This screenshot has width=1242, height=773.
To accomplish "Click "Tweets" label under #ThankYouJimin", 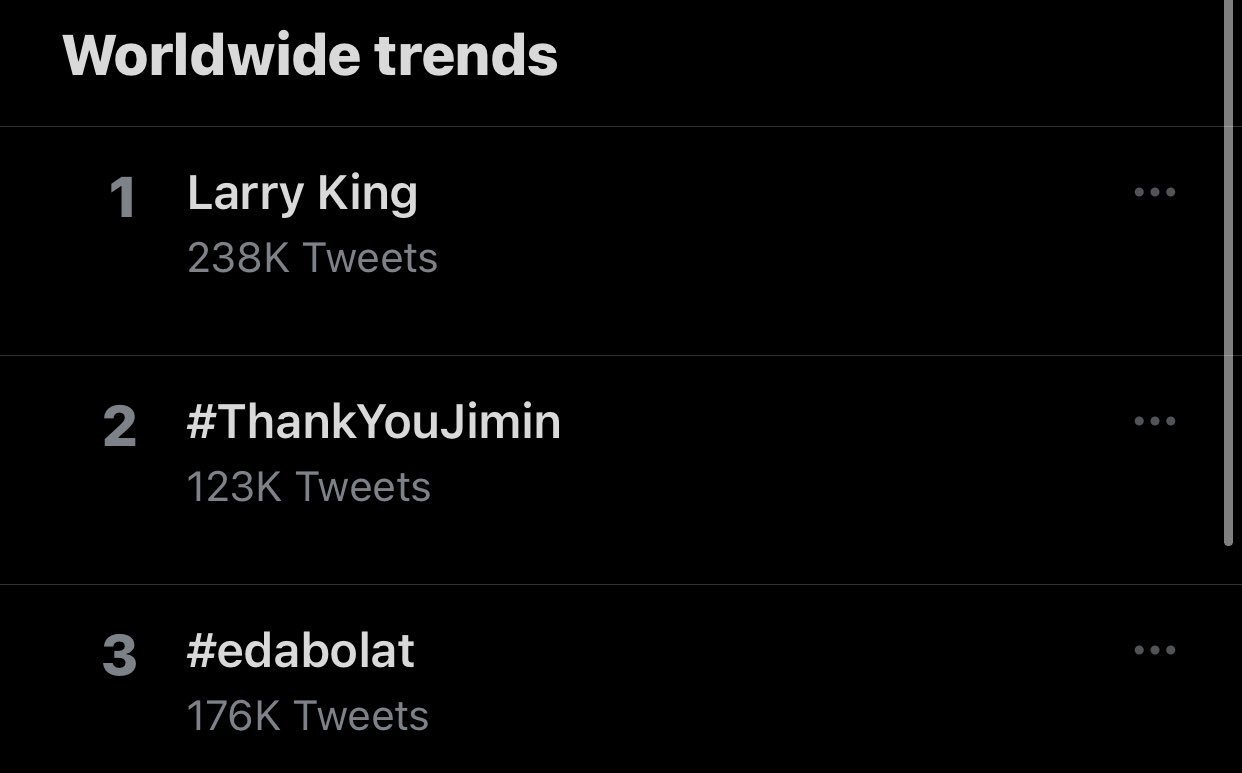I will [364, 487].
